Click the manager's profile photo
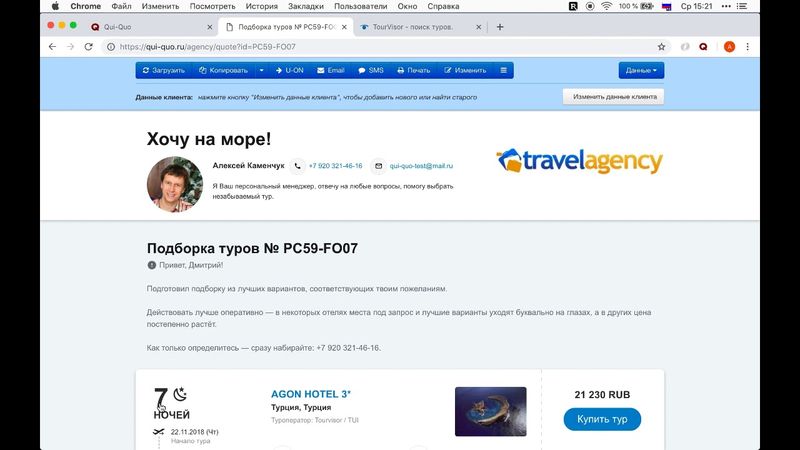The image size is (800, 450). [175, 184]
